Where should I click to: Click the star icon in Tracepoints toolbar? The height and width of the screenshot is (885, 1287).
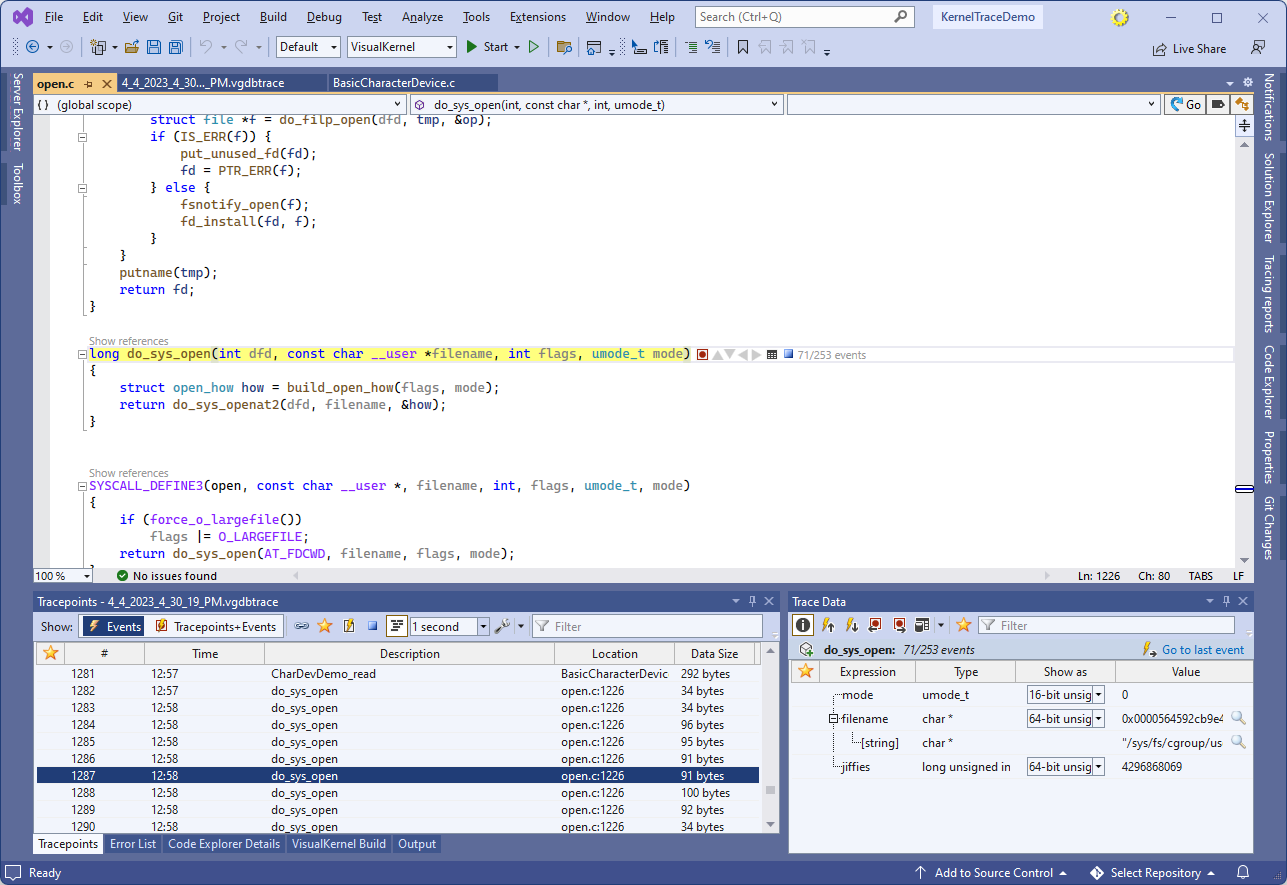(324, 626)
